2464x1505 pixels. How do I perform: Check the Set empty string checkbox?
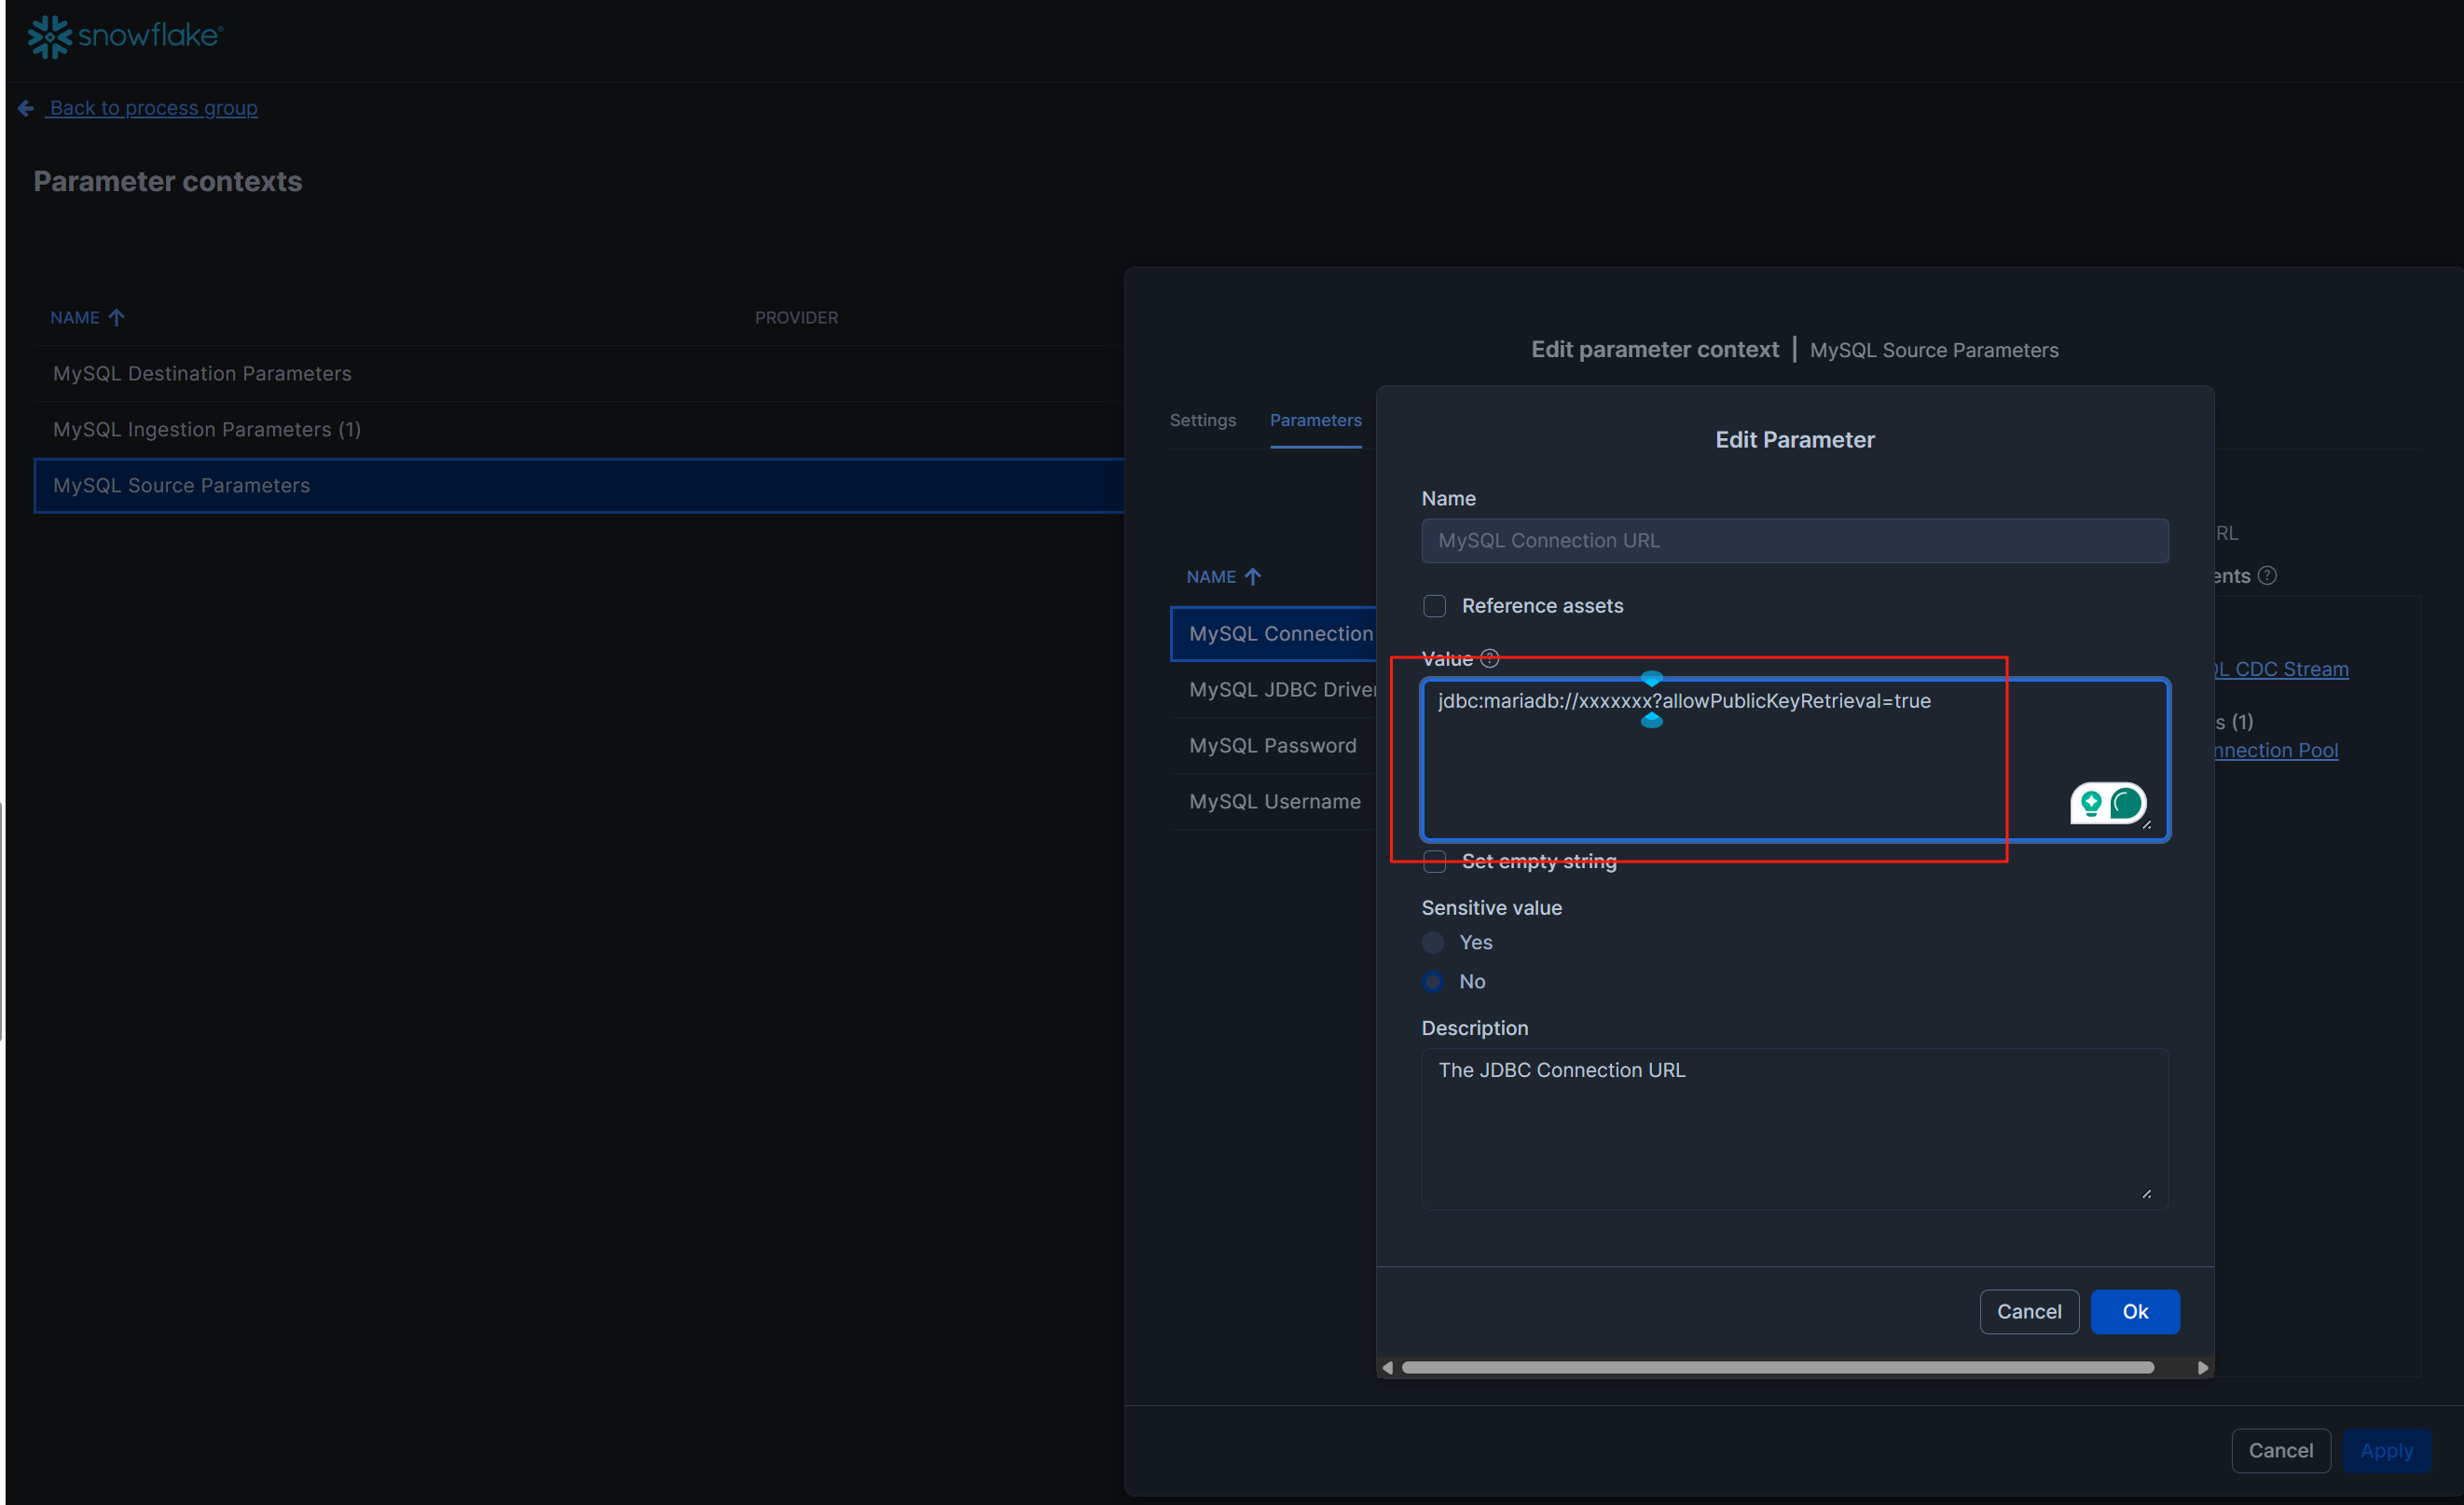1434,860
